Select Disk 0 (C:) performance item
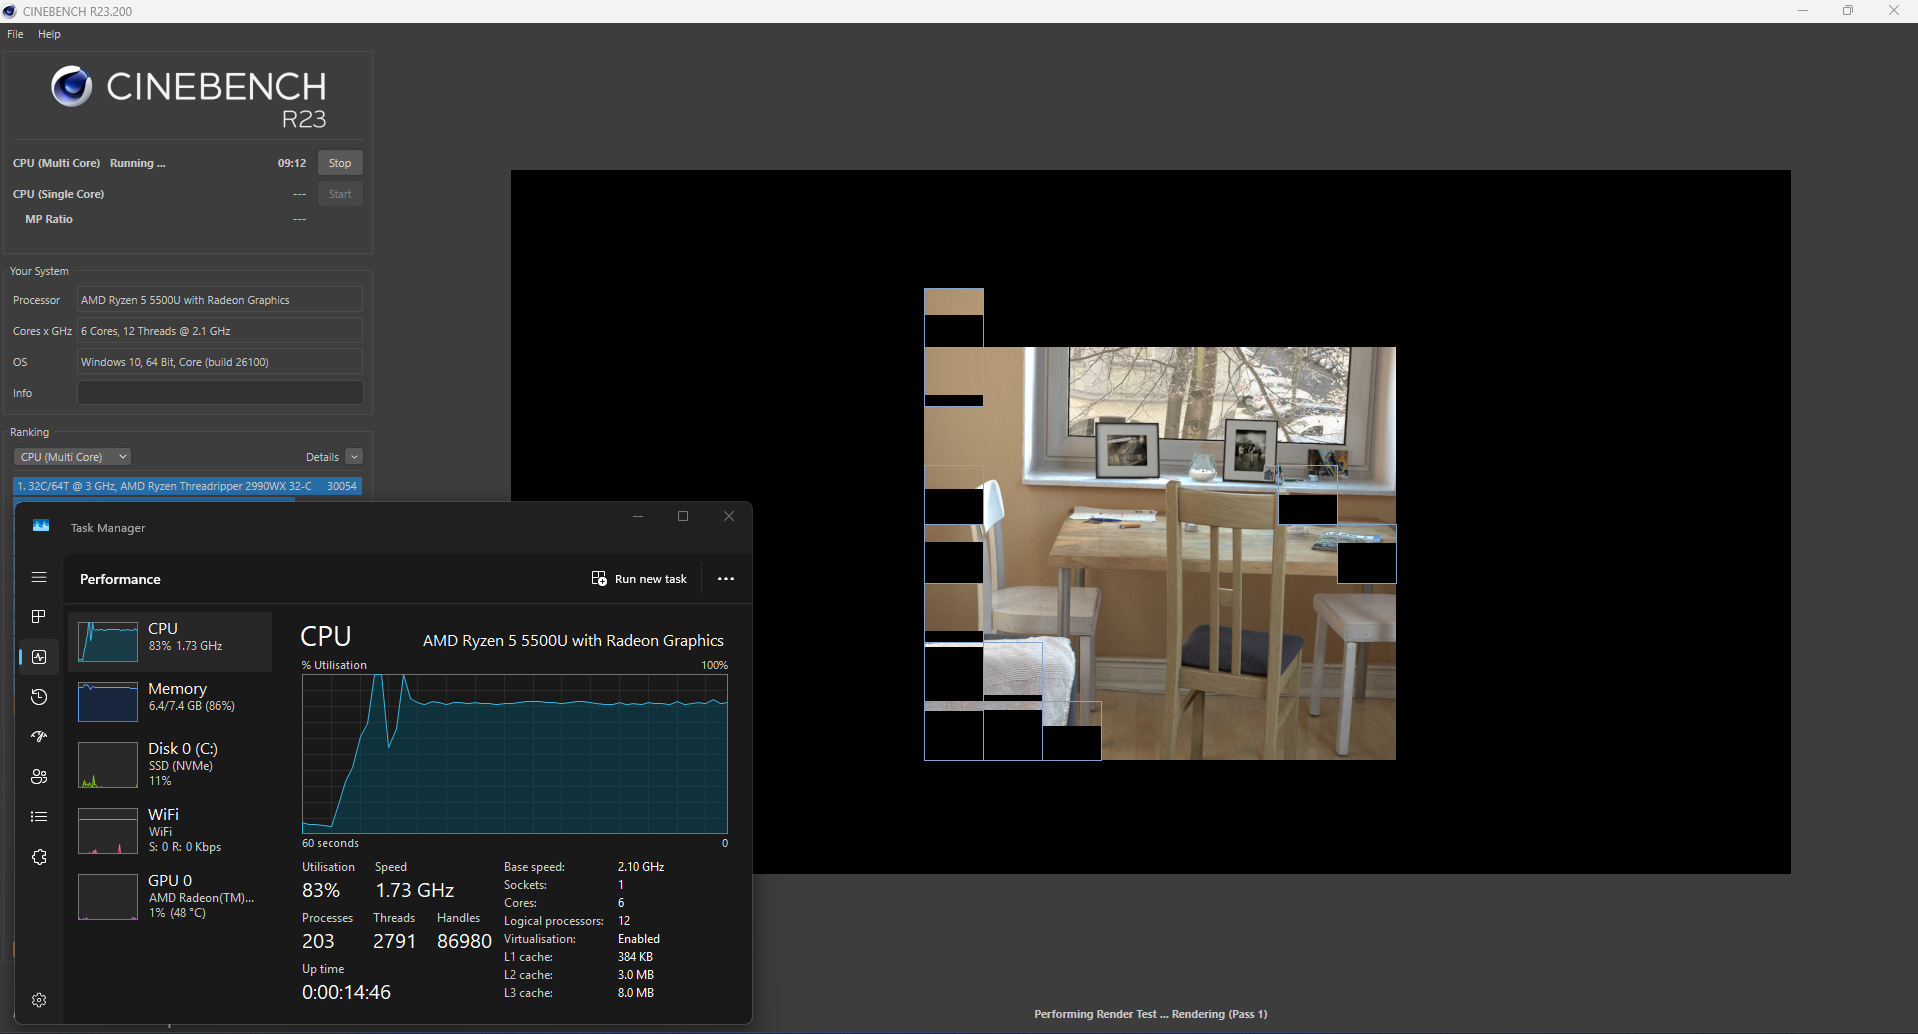Viewport: 1918px width, 1034px height. 170,764
